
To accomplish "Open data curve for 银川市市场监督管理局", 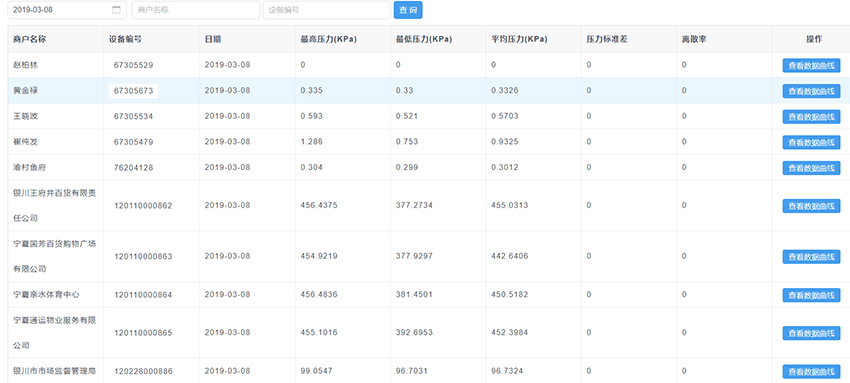I will point(811,372).
